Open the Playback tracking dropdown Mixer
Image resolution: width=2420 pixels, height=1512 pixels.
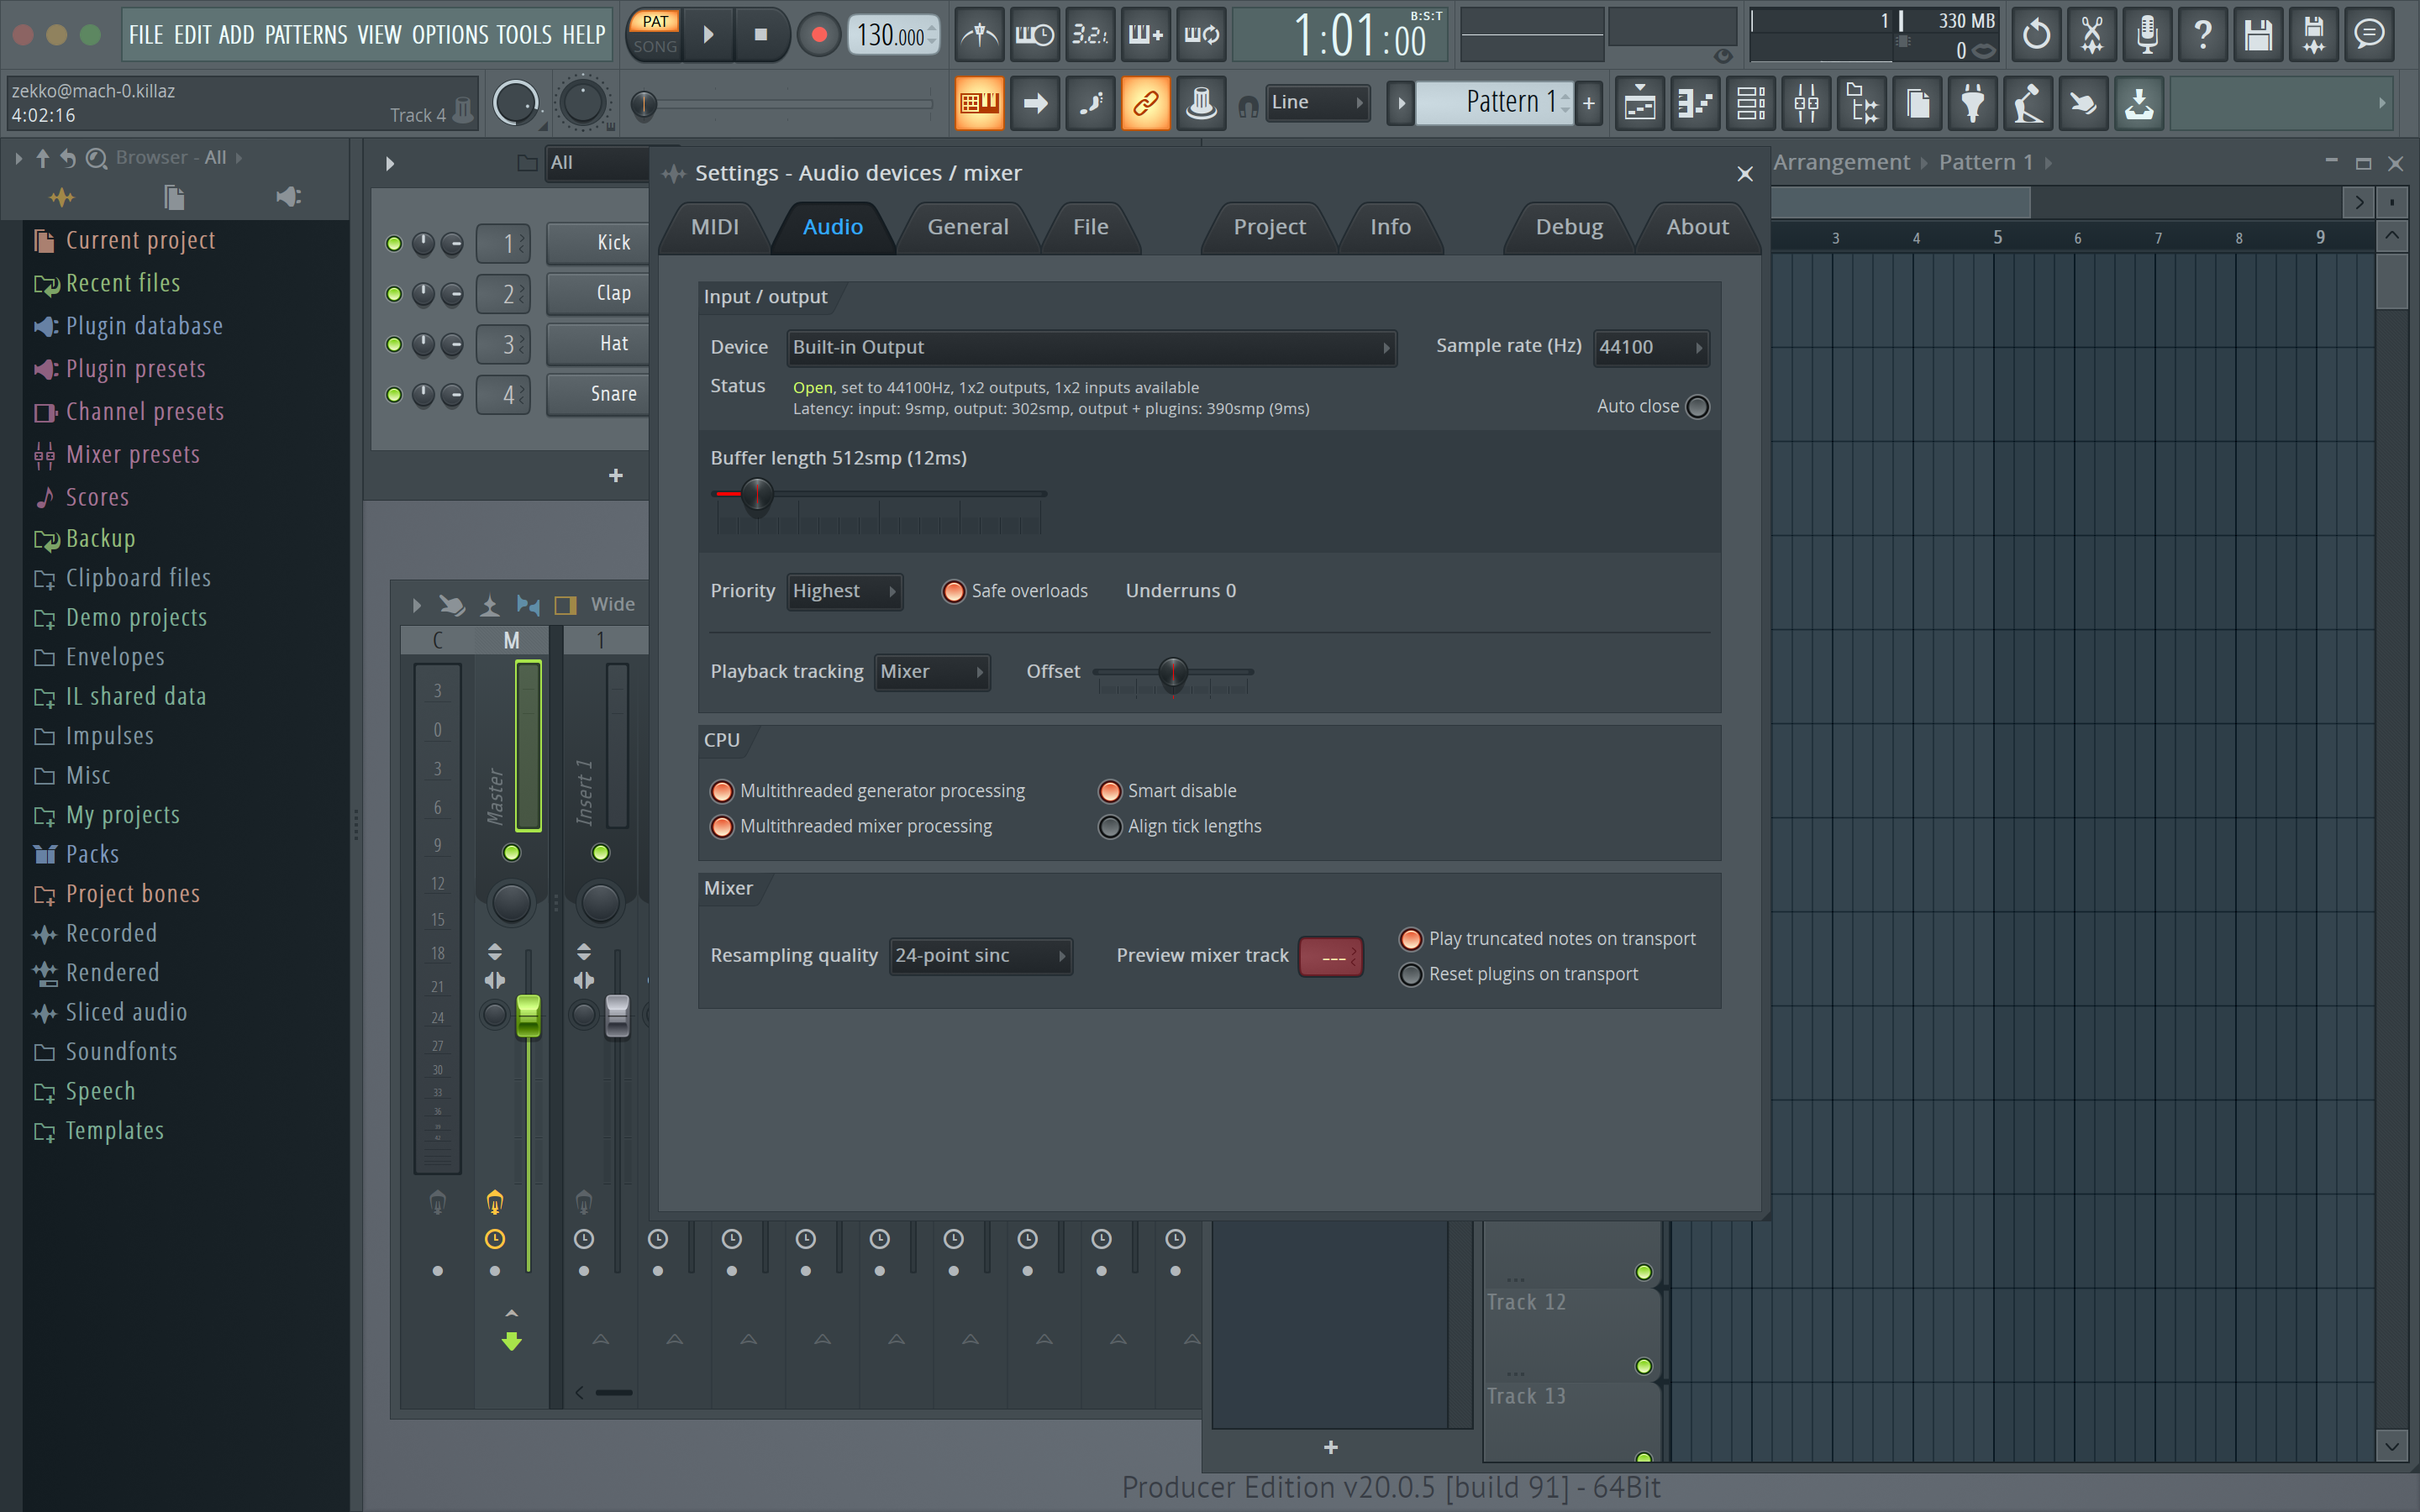(932, 672)
